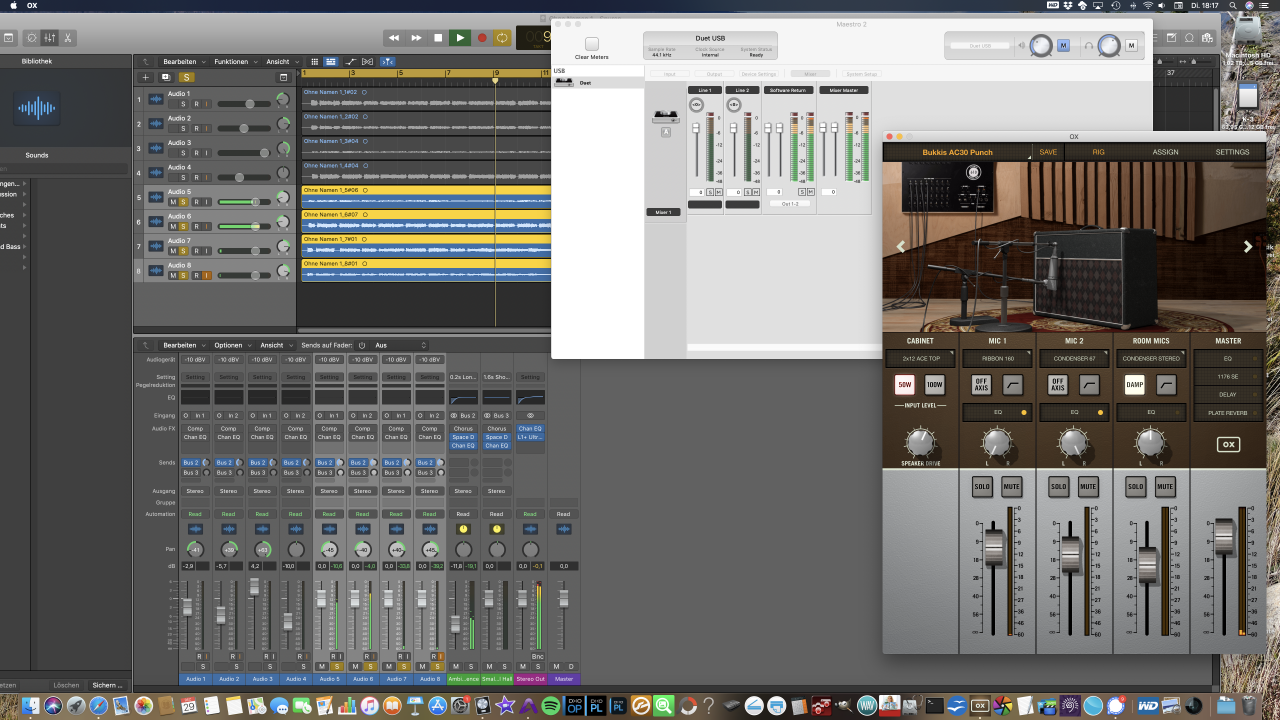Click the Audio 1 mixer volume fader

coord(187,607)
